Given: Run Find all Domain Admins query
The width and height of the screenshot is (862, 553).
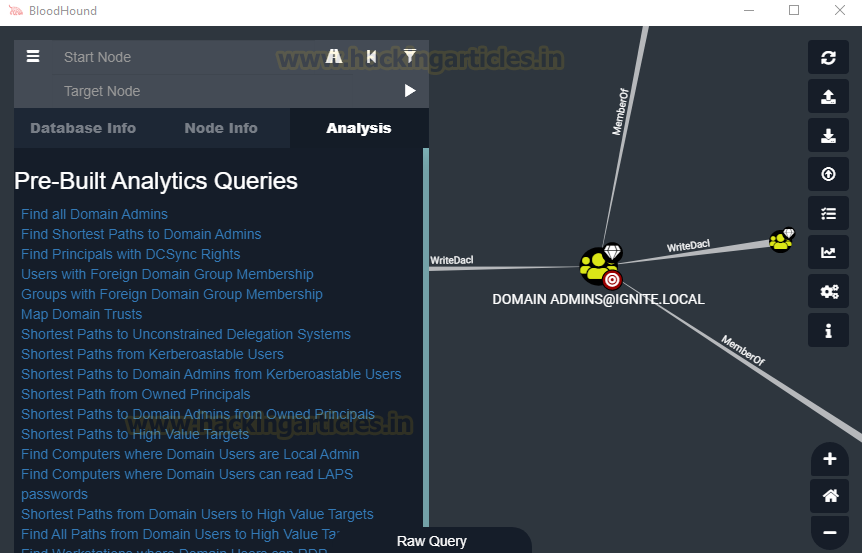Looking at the screenshot, I should 94,214.
